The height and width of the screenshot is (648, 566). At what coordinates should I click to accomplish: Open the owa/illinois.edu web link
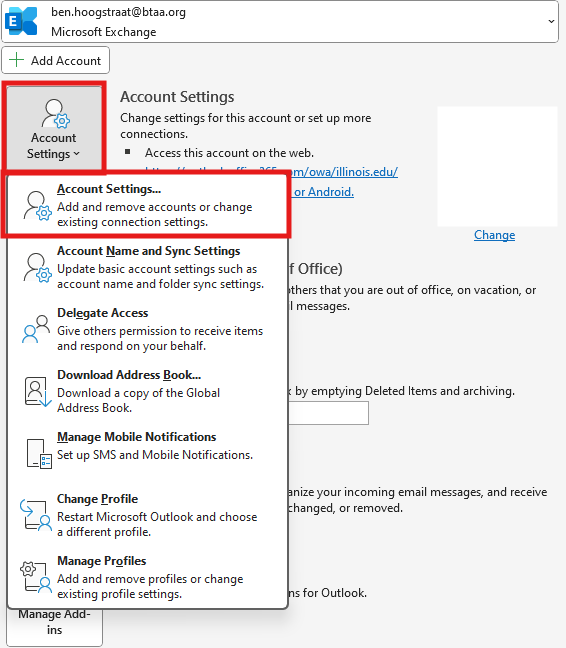345,172
